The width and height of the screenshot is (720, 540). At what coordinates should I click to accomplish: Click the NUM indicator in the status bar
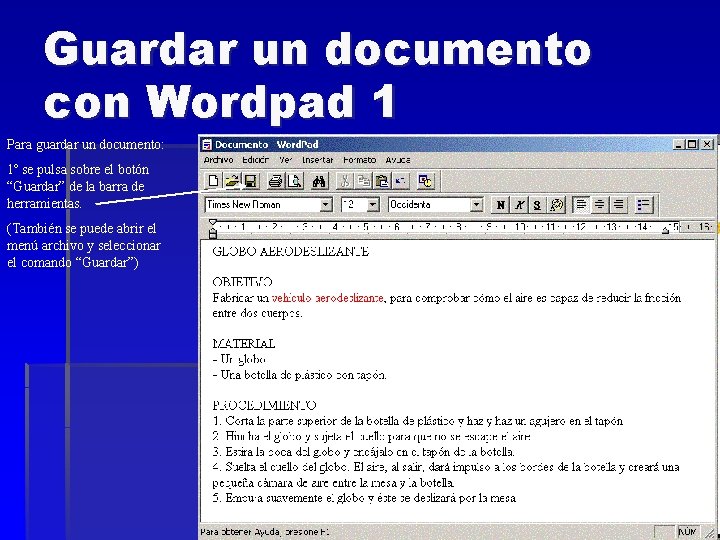coord(687,531)
